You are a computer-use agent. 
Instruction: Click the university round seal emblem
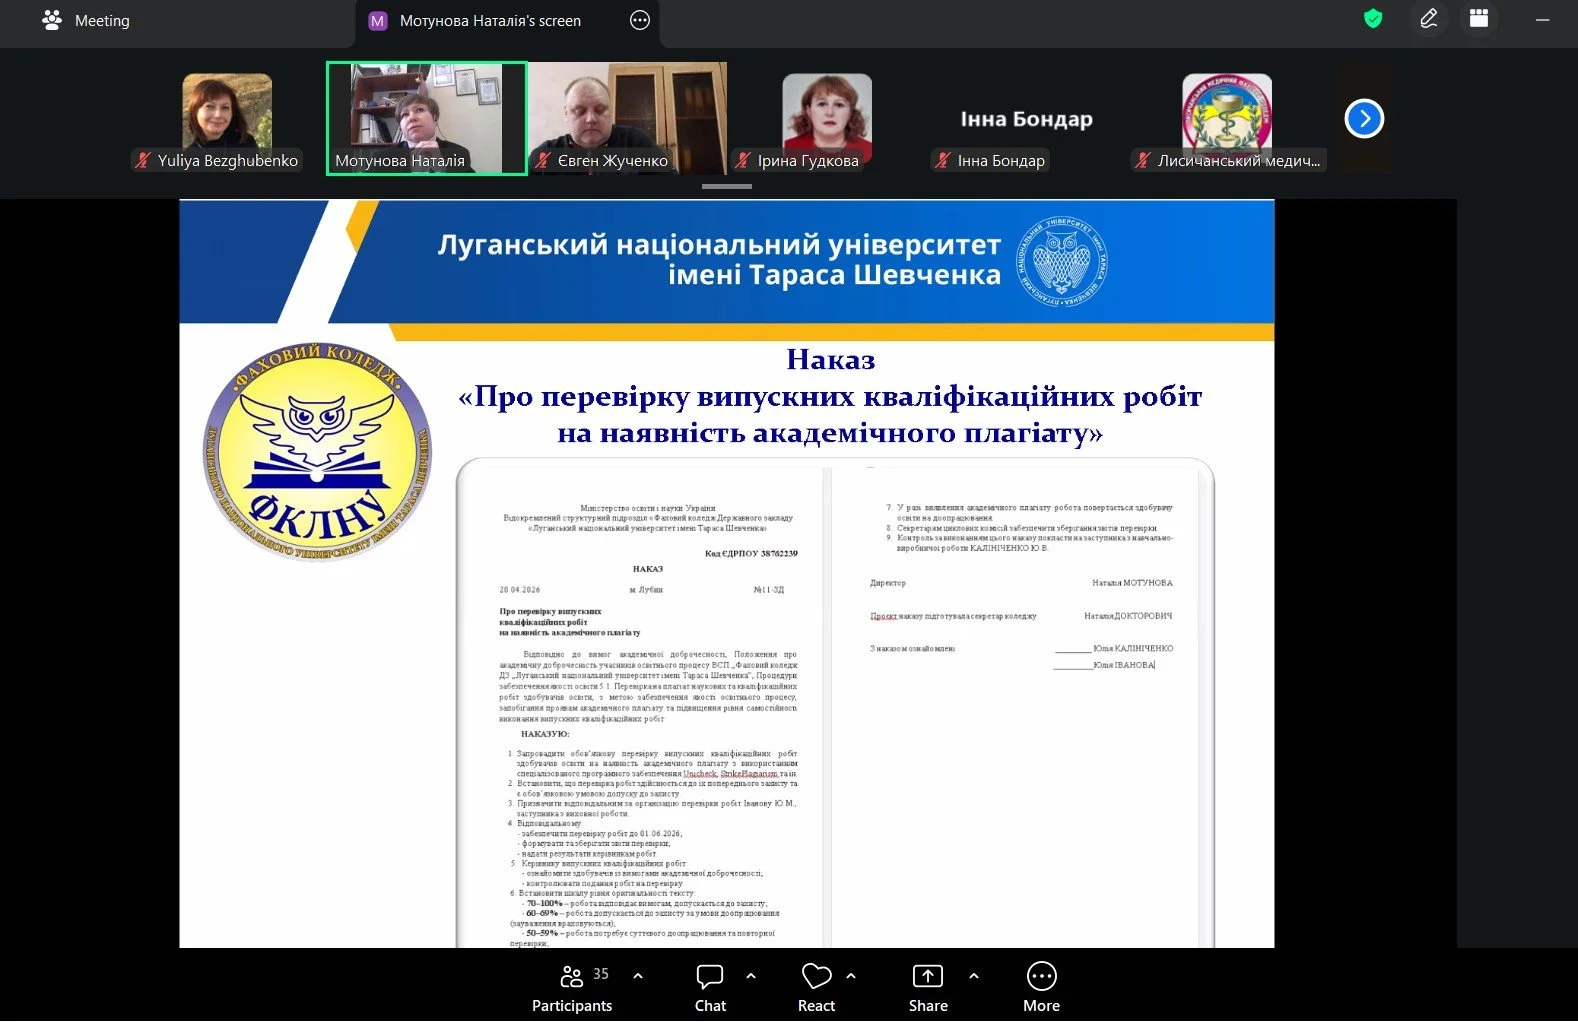point(1062,261)
